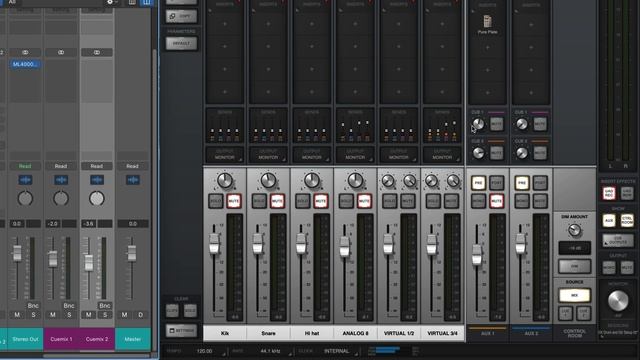Select MIX as control room source

click(575, 295)
